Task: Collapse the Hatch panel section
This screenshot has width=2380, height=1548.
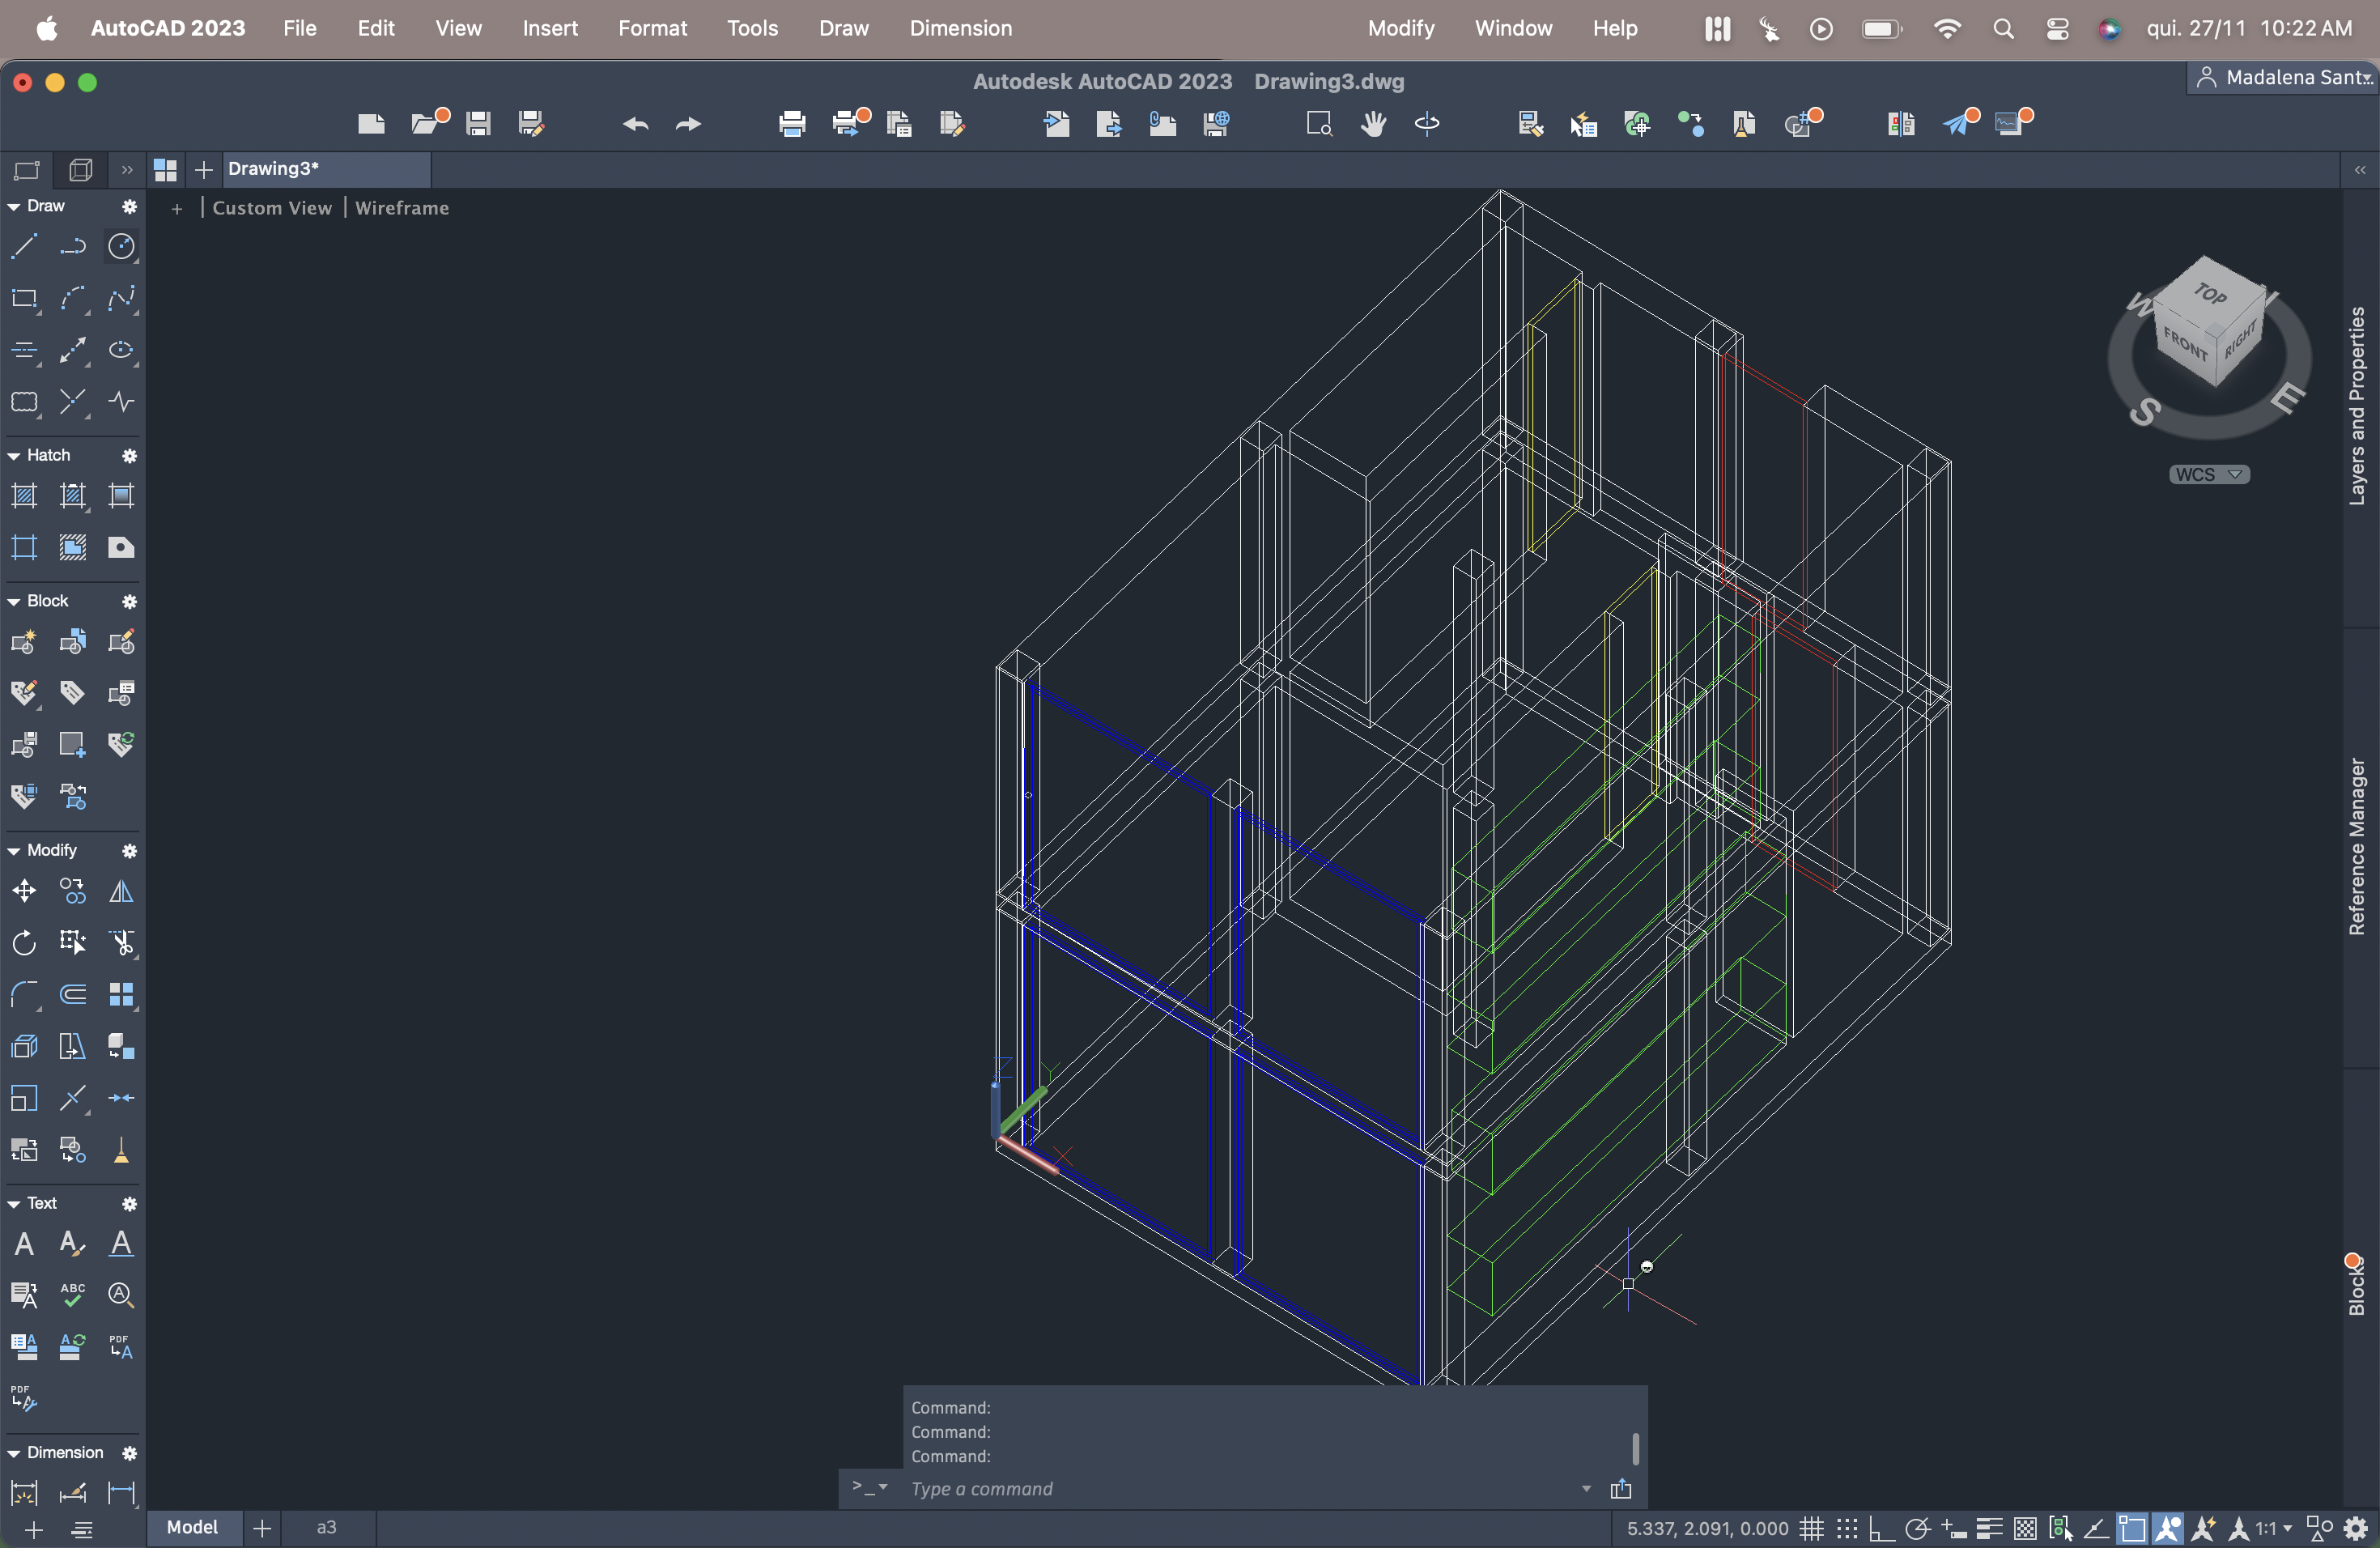Action: pos(14,455)
